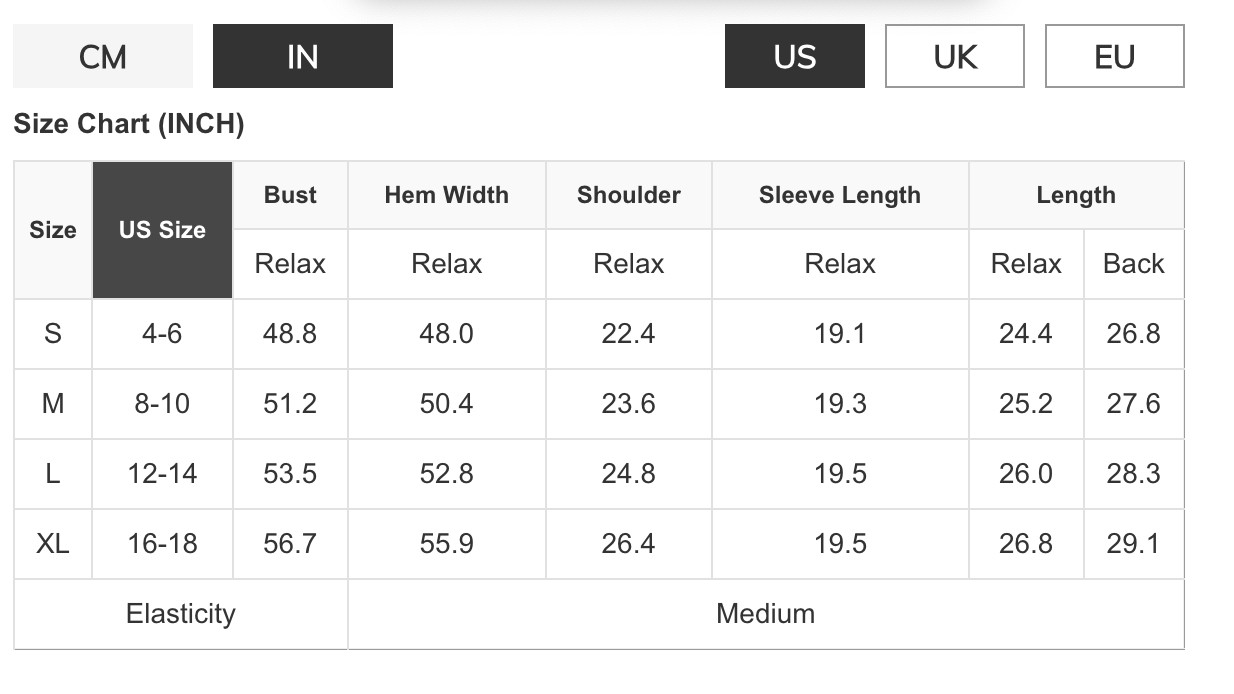1234x694 pixels.
Task: Switch size chart units to CM
Action: click(x=103, y=57)
